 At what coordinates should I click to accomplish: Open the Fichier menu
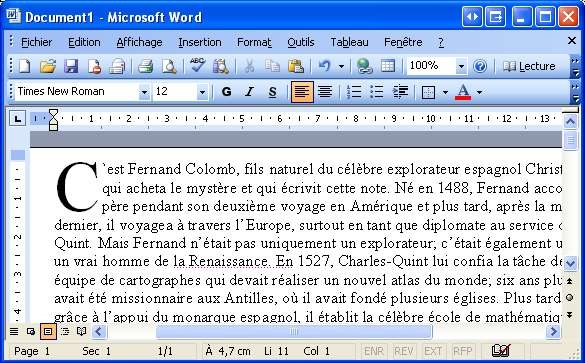36,42
